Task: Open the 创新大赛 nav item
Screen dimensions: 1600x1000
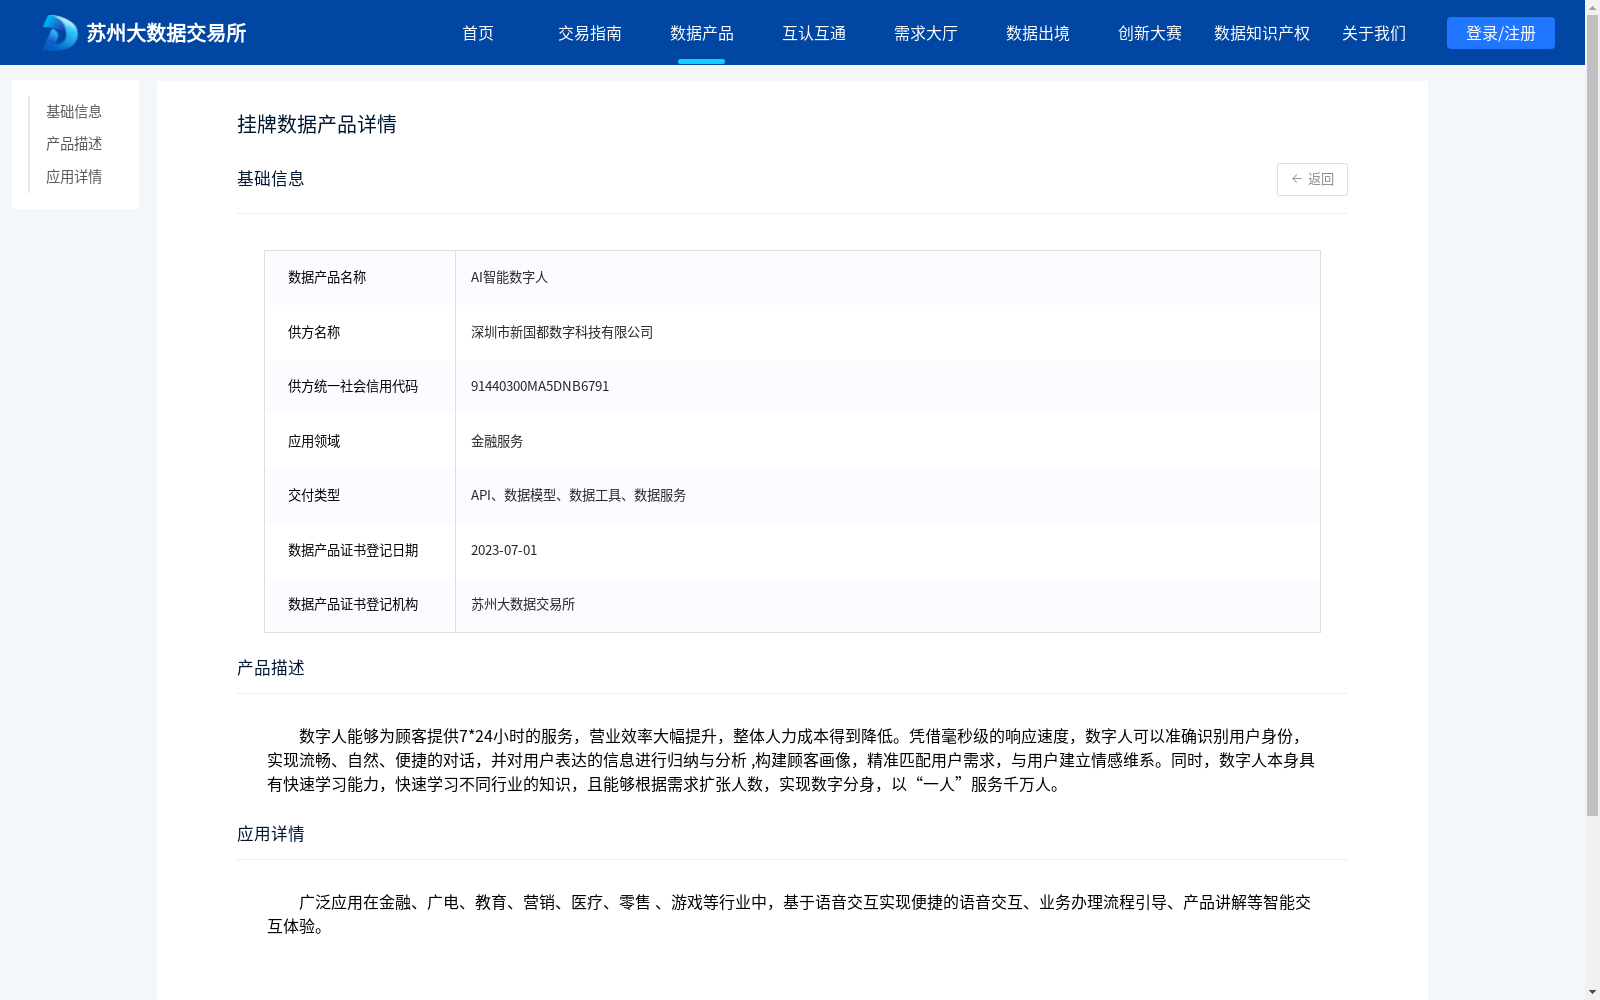Action: [1150, 33]
